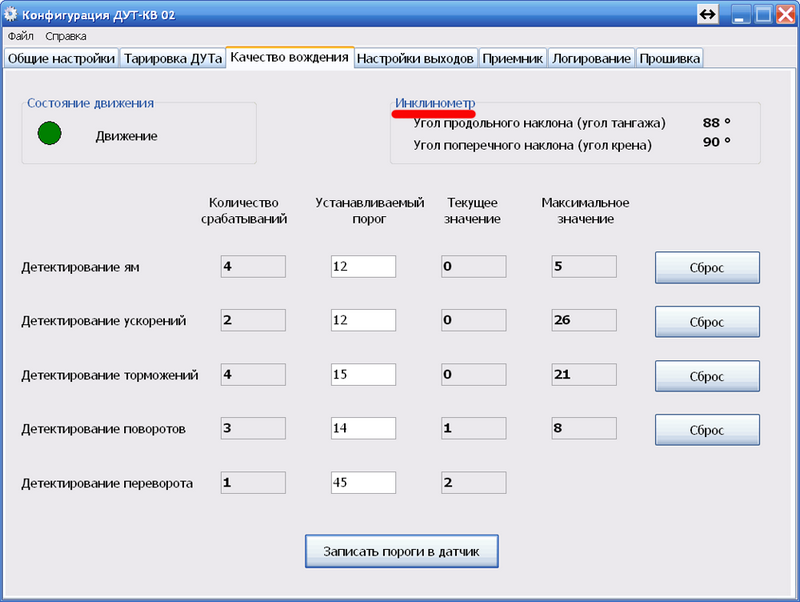Click threshold field for Детектирование ям

[363, 266]
